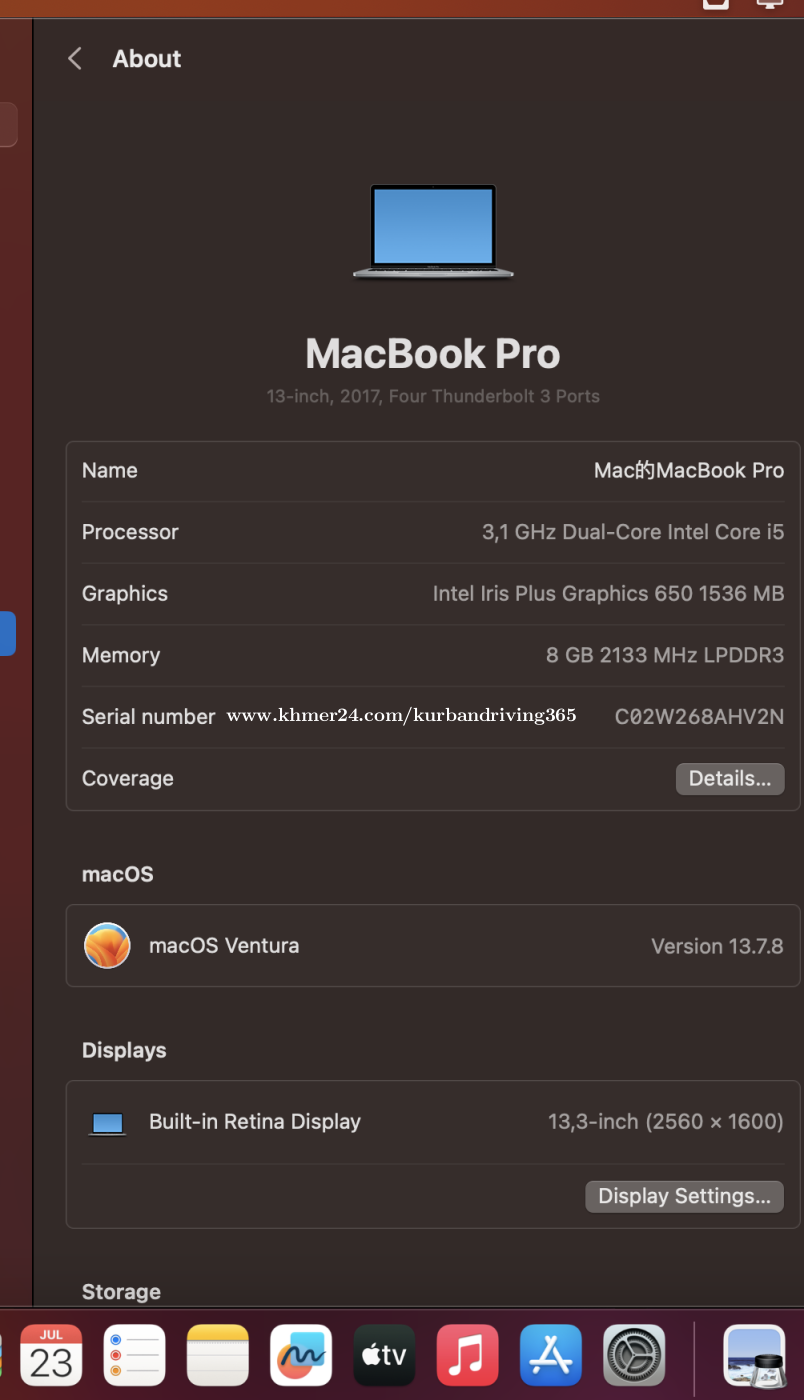Click the 13-inch, 2017, Four Thunderbolt 3 Ports subtitle
Screen dimensions: 804x1400
[x=433, y=397]
